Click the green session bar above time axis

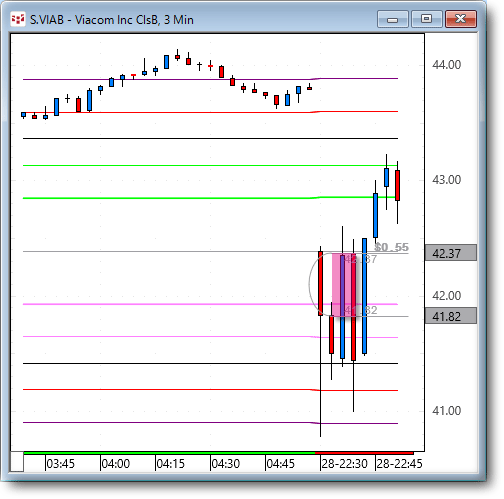point(169,453)
